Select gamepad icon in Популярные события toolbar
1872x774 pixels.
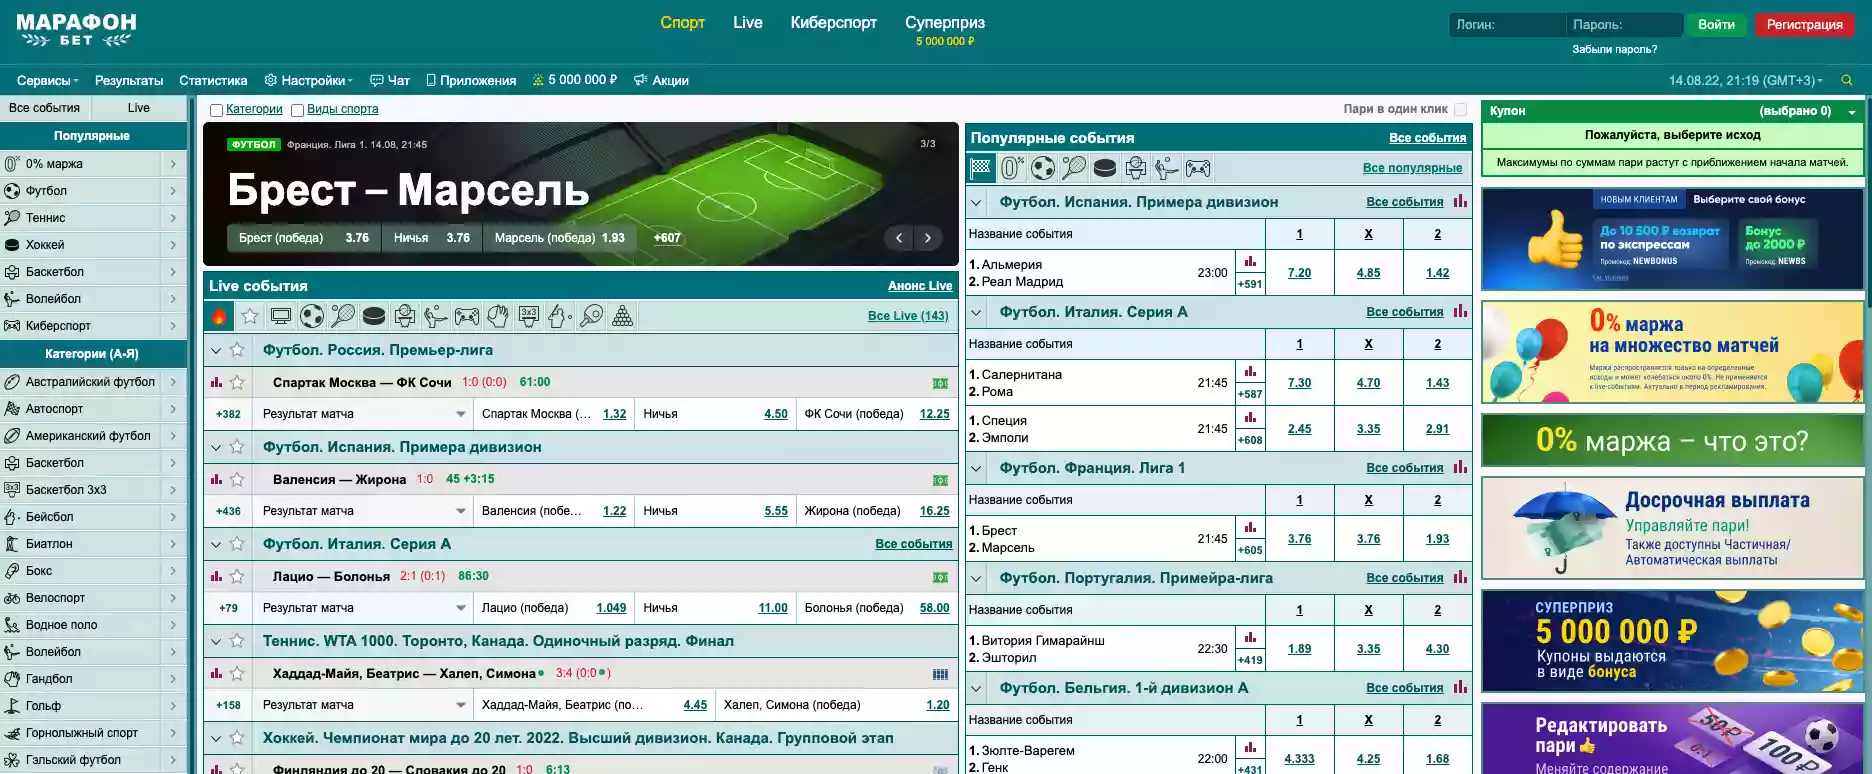pyautogui.click(x=1198, y=168)
